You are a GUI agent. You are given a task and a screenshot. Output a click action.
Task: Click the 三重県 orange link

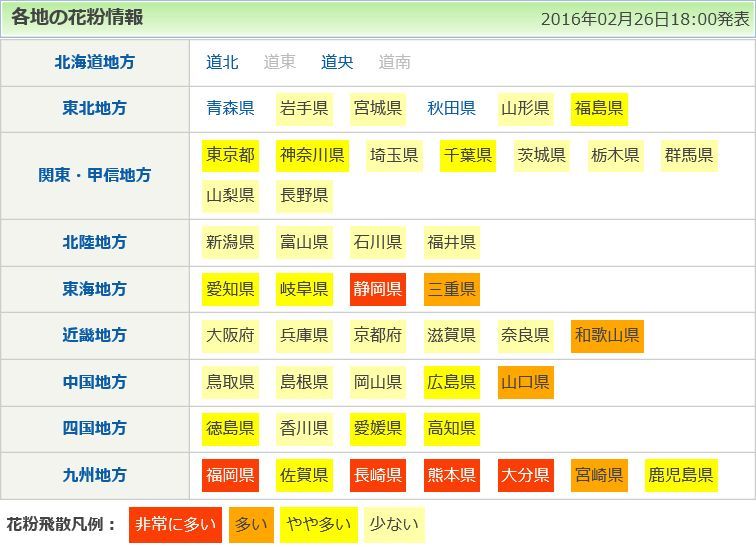click(451, 289)
